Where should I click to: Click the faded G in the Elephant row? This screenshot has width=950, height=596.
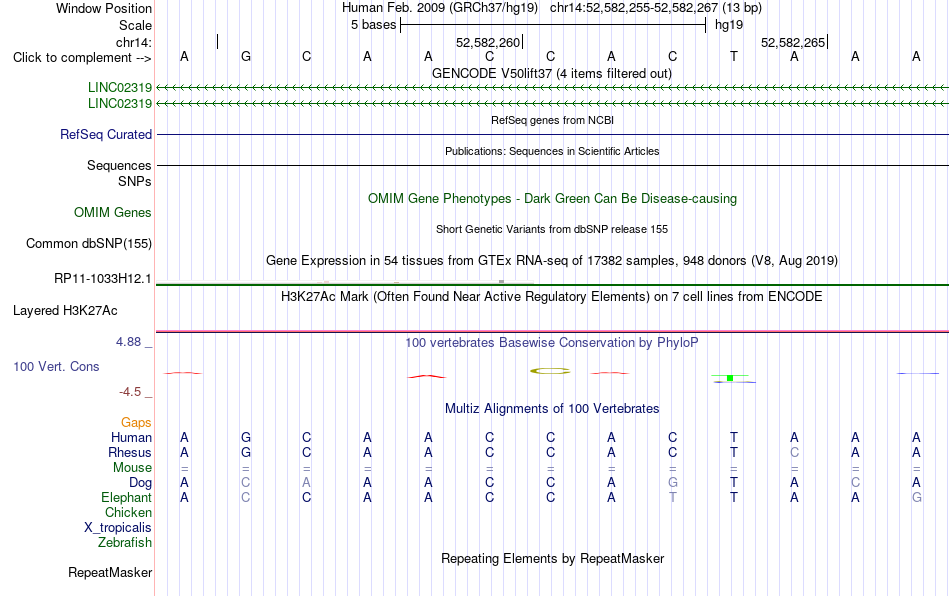click(917, 497)
